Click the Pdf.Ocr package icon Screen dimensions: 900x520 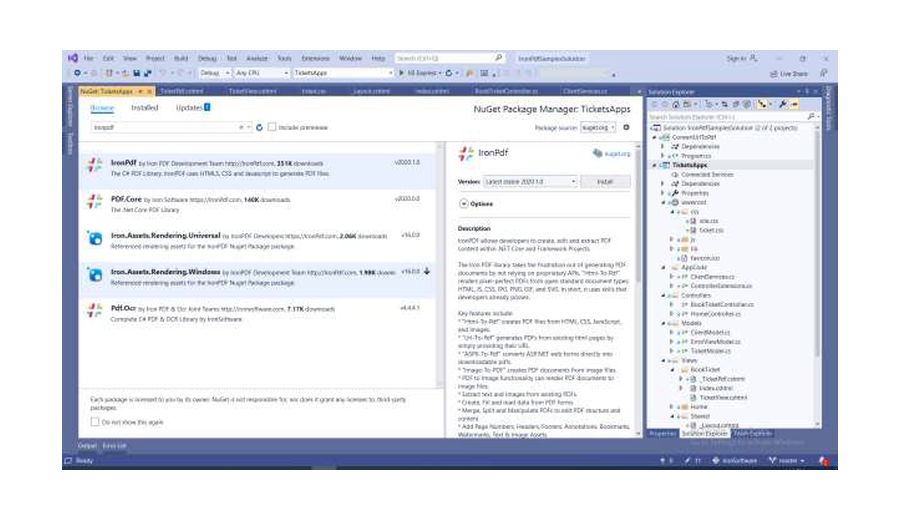pyautogui.click(x=95, y=311)
